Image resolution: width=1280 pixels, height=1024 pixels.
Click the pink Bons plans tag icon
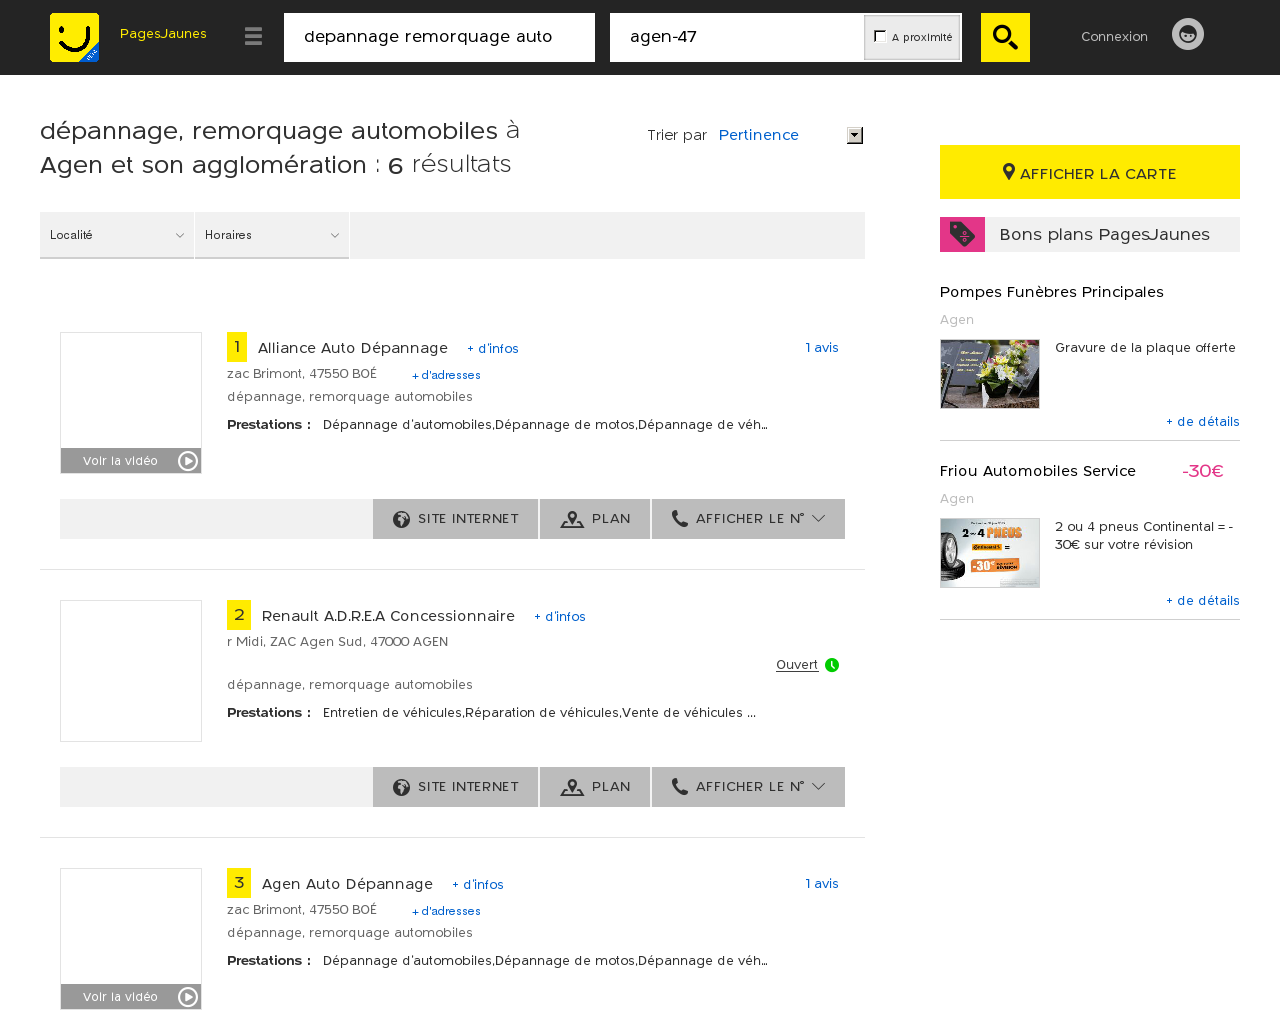(962, 234)
